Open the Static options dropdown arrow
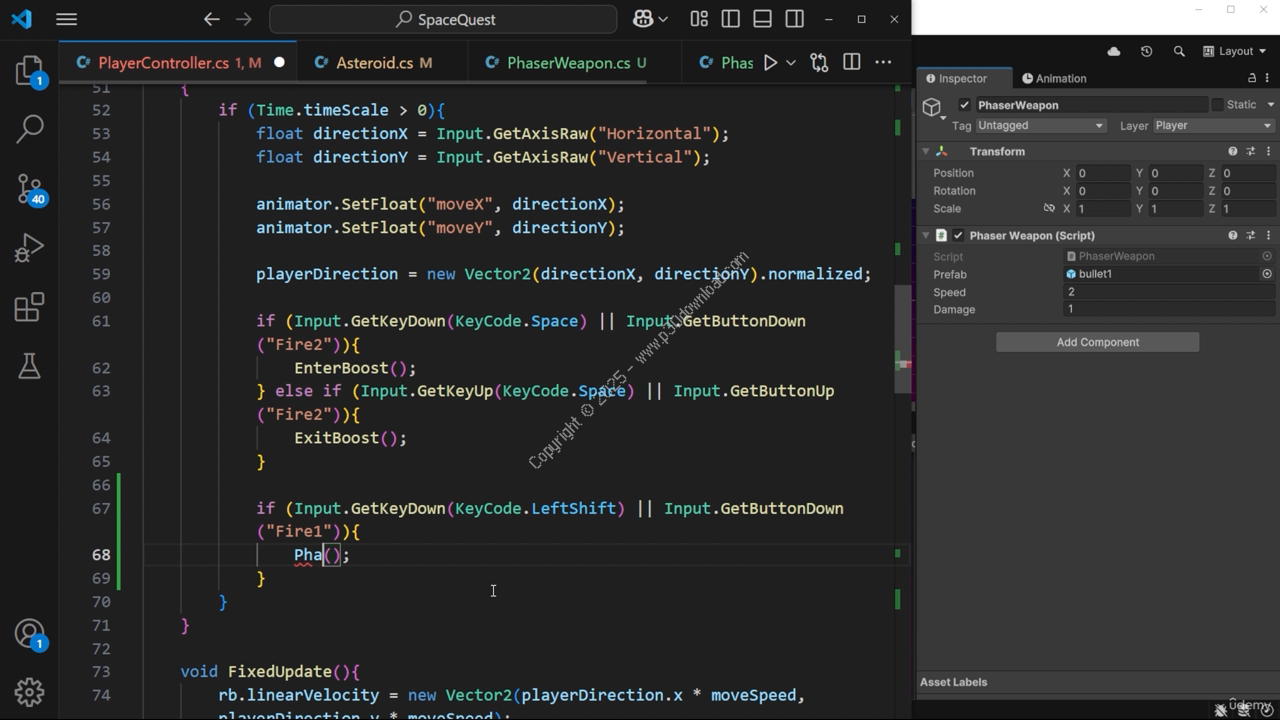This screenshot has width=1280, height=720. (x=1270, y=105)
